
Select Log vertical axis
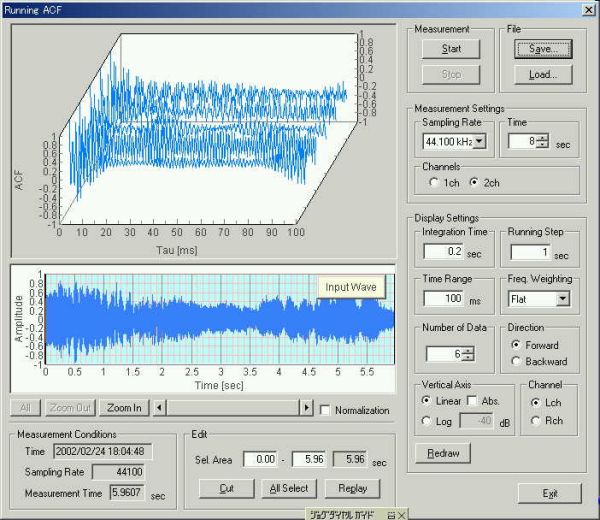tap(424, 422)
